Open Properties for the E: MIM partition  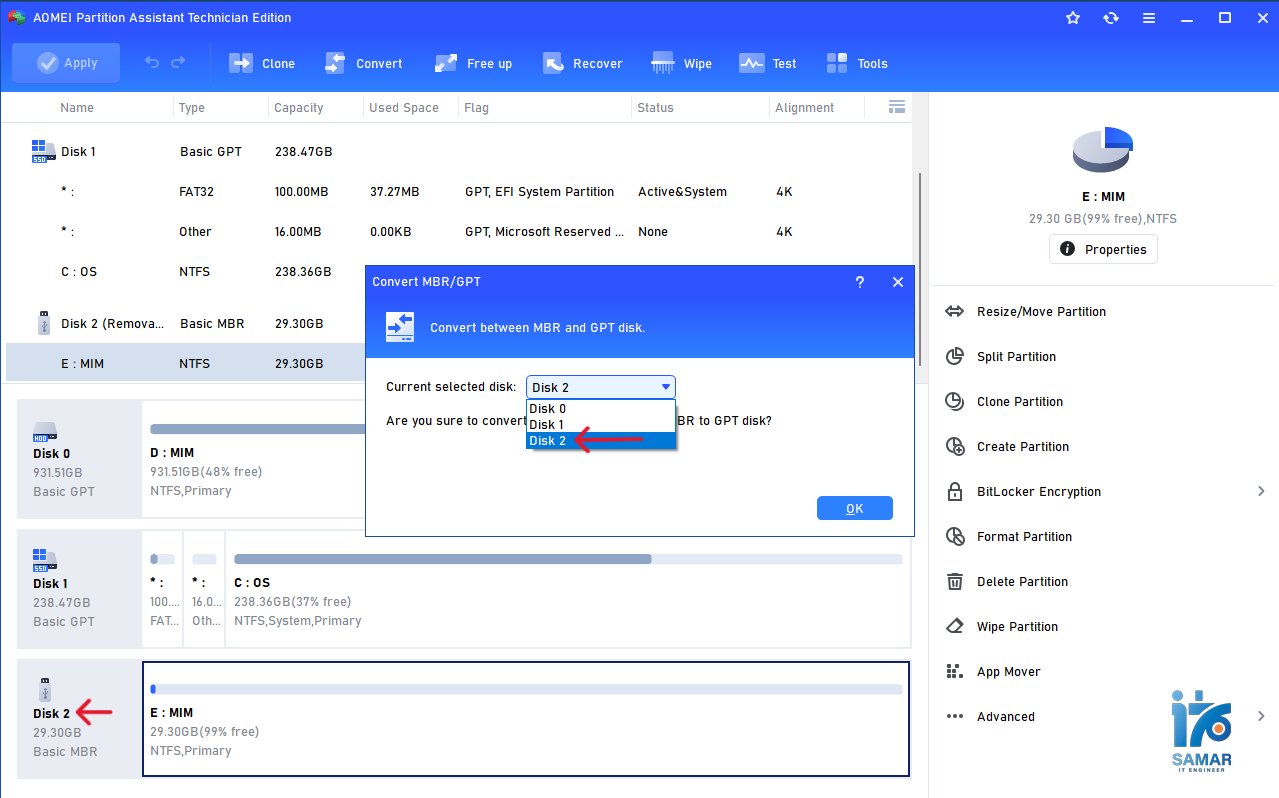click(x=1103, y=249)
